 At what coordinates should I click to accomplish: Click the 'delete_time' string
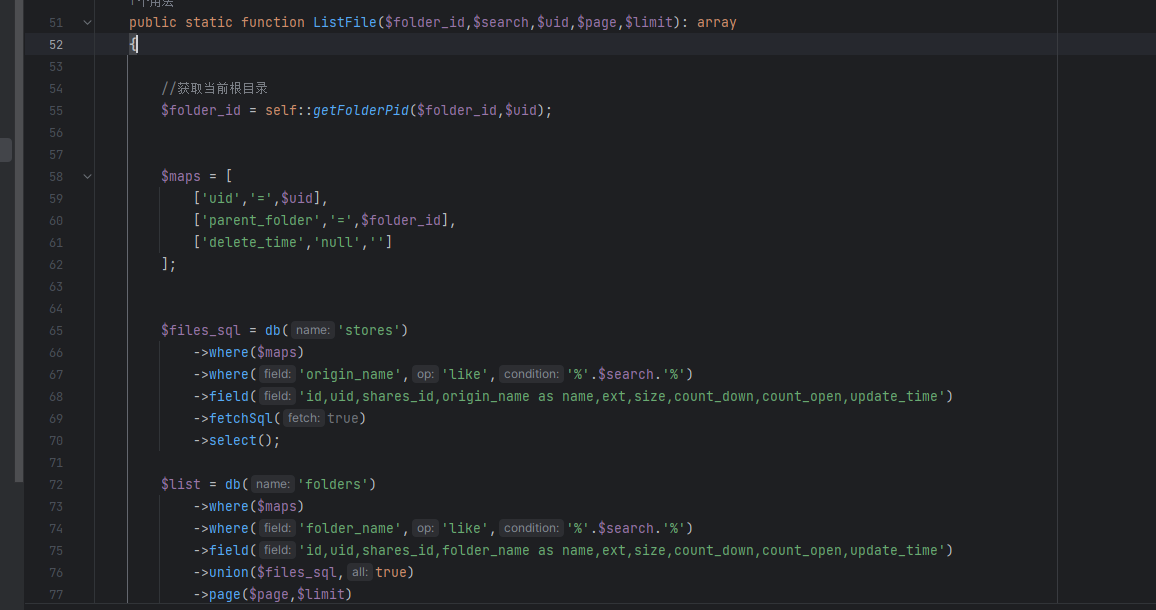254,242
